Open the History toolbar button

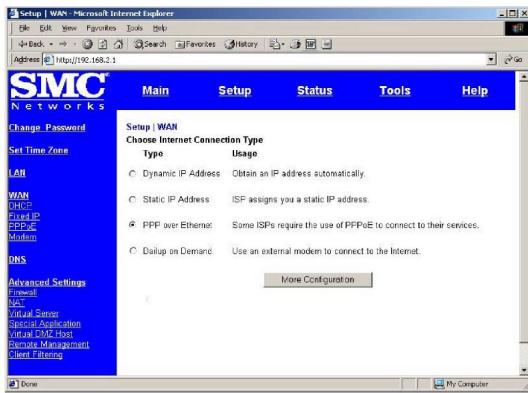241,44
